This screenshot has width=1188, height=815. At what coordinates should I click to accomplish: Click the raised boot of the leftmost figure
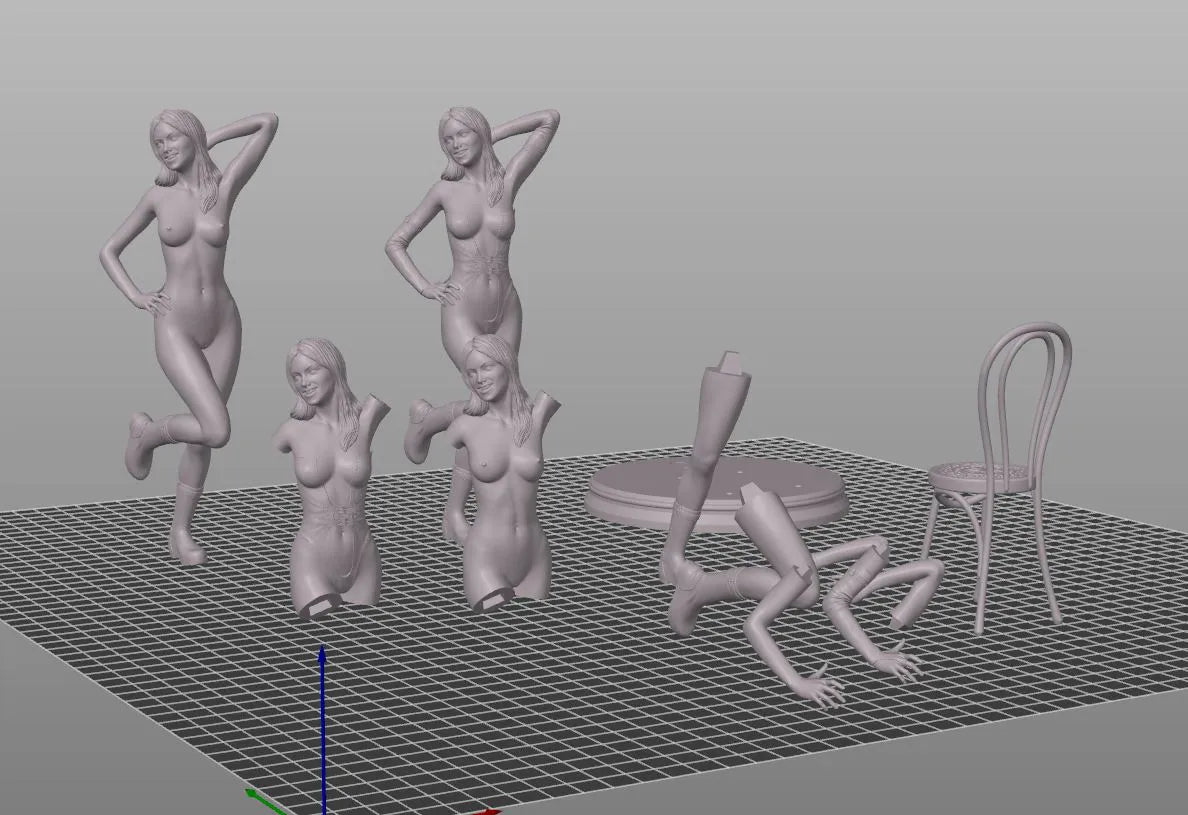(x=140, y=445)
